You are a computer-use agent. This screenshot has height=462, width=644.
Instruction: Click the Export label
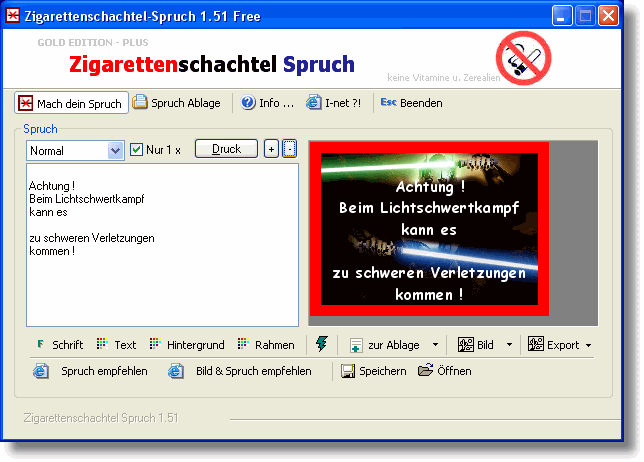click(563, 345)
